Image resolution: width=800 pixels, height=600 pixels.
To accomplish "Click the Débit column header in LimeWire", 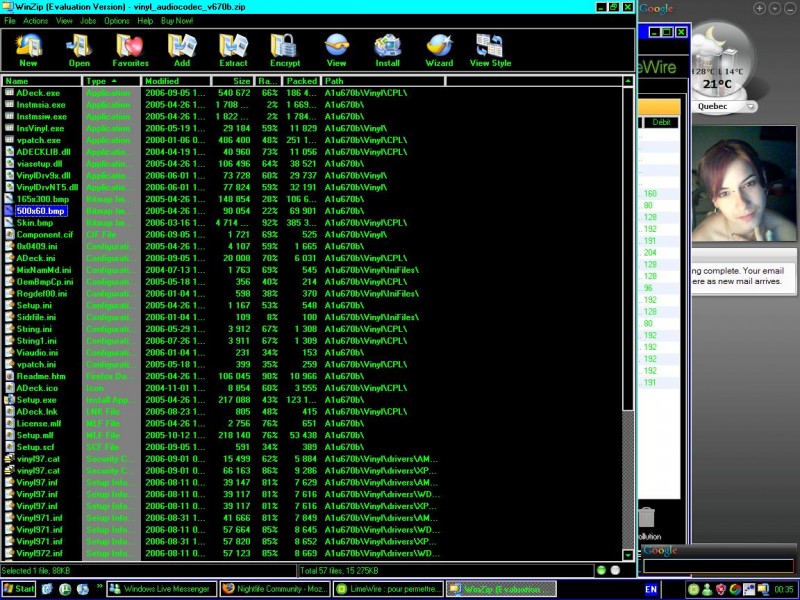I will tap(661, 122).
